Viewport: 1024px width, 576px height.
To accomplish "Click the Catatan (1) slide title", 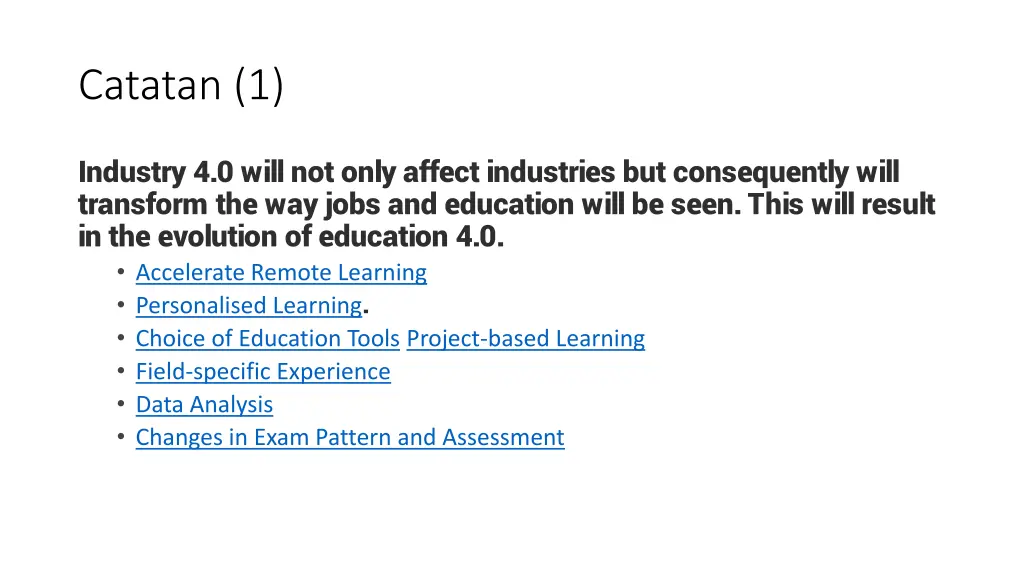I will (x=181, y=85).
